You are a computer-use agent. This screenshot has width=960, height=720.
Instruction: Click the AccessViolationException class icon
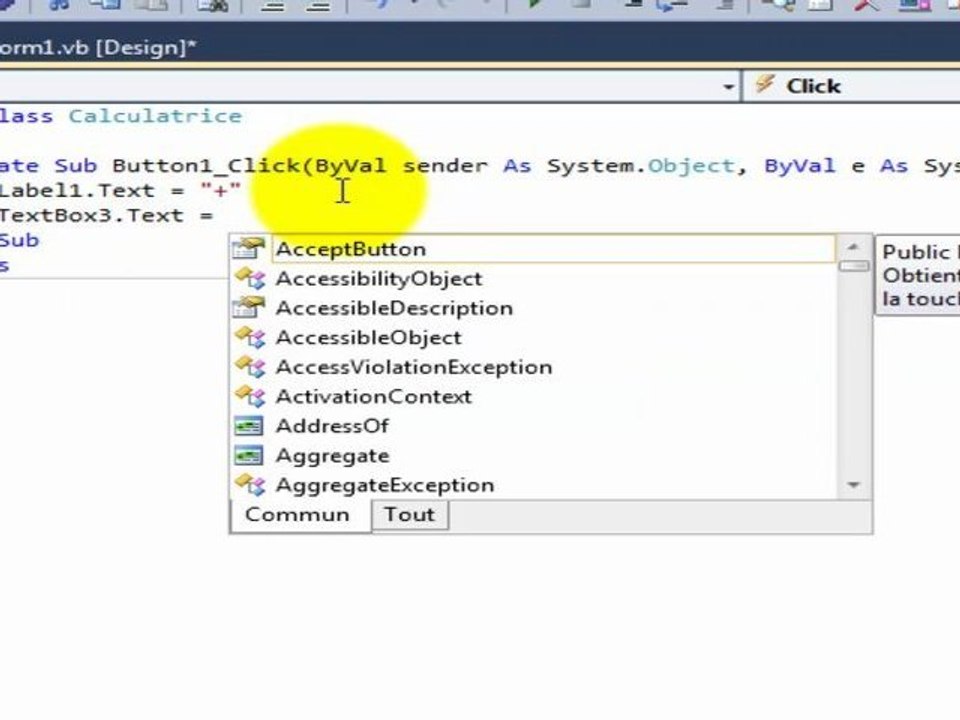click(250, 367)
